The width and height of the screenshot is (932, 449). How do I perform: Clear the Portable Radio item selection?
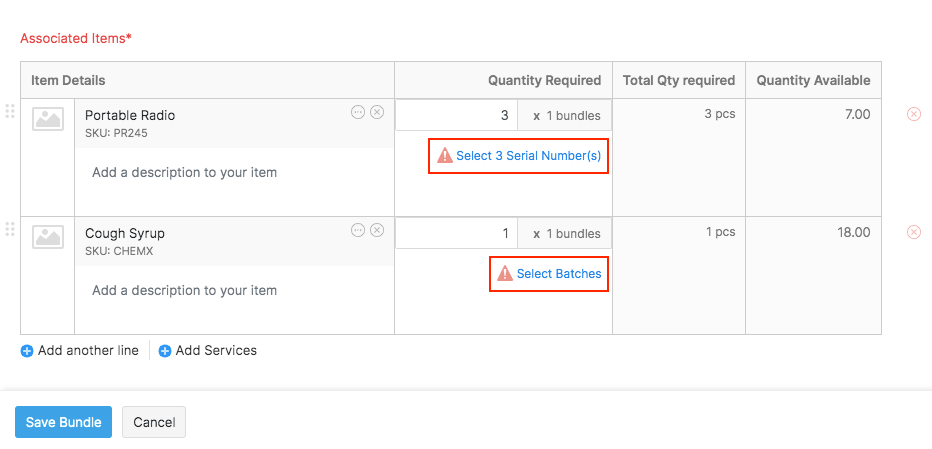point(377,113)
